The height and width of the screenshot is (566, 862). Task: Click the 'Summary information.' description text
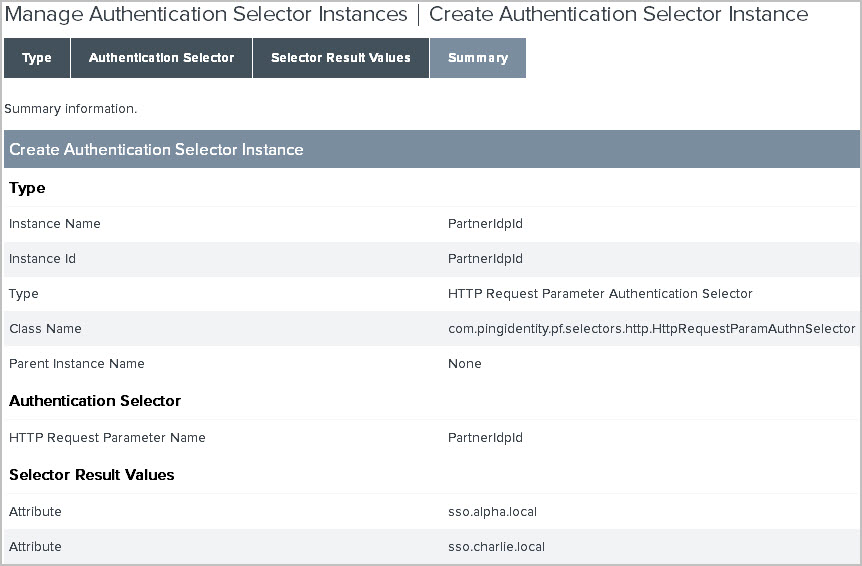pyautogui.click(x=71, y=108)
